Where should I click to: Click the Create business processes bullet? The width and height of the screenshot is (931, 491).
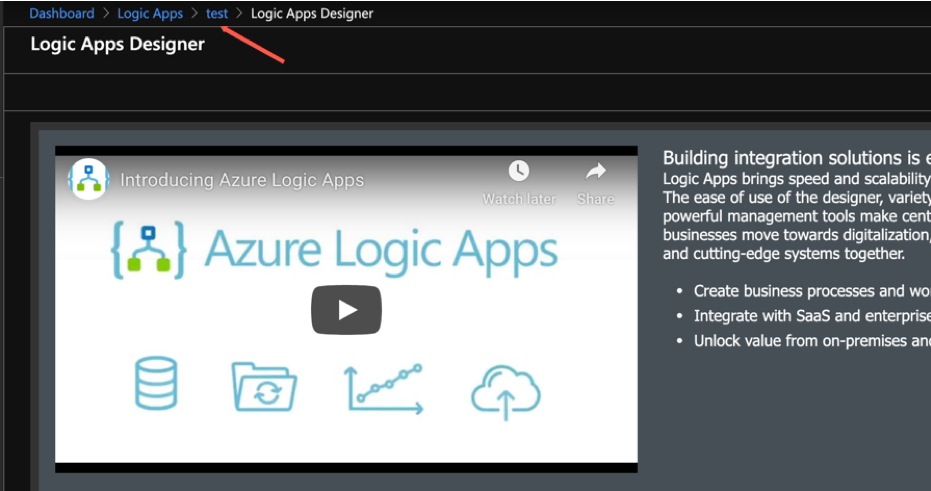tap(812, 291)
